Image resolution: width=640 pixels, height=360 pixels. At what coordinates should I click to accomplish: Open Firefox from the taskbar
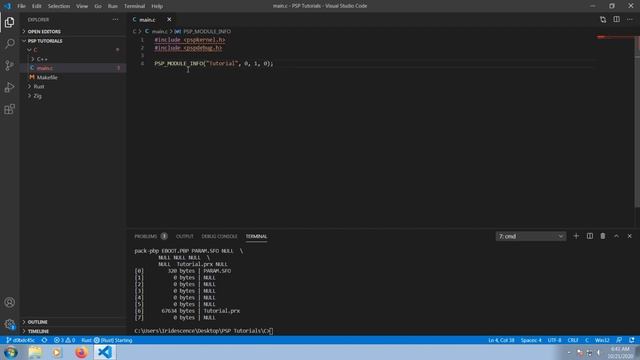click(x=81, y=352)
